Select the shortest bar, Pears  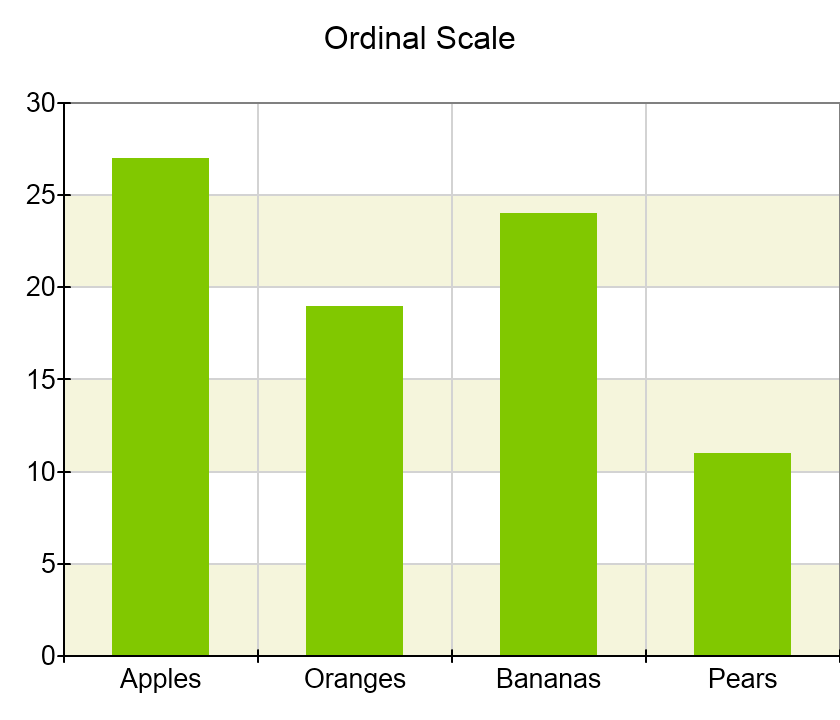[x=742, y=554]
